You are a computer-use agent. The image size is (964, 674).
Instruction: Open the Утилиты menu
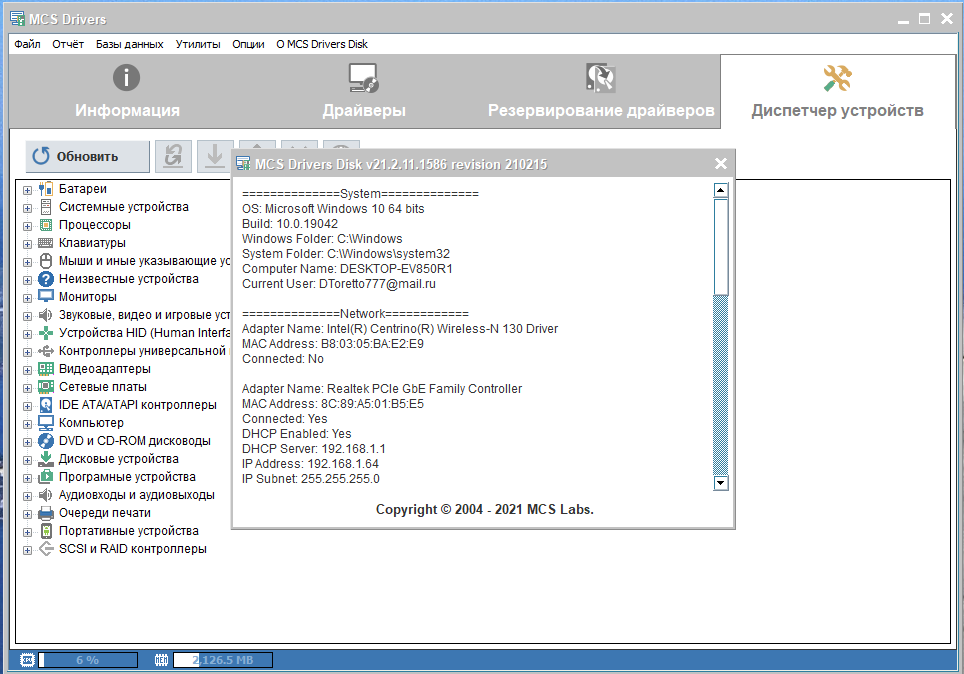[198, 44]
